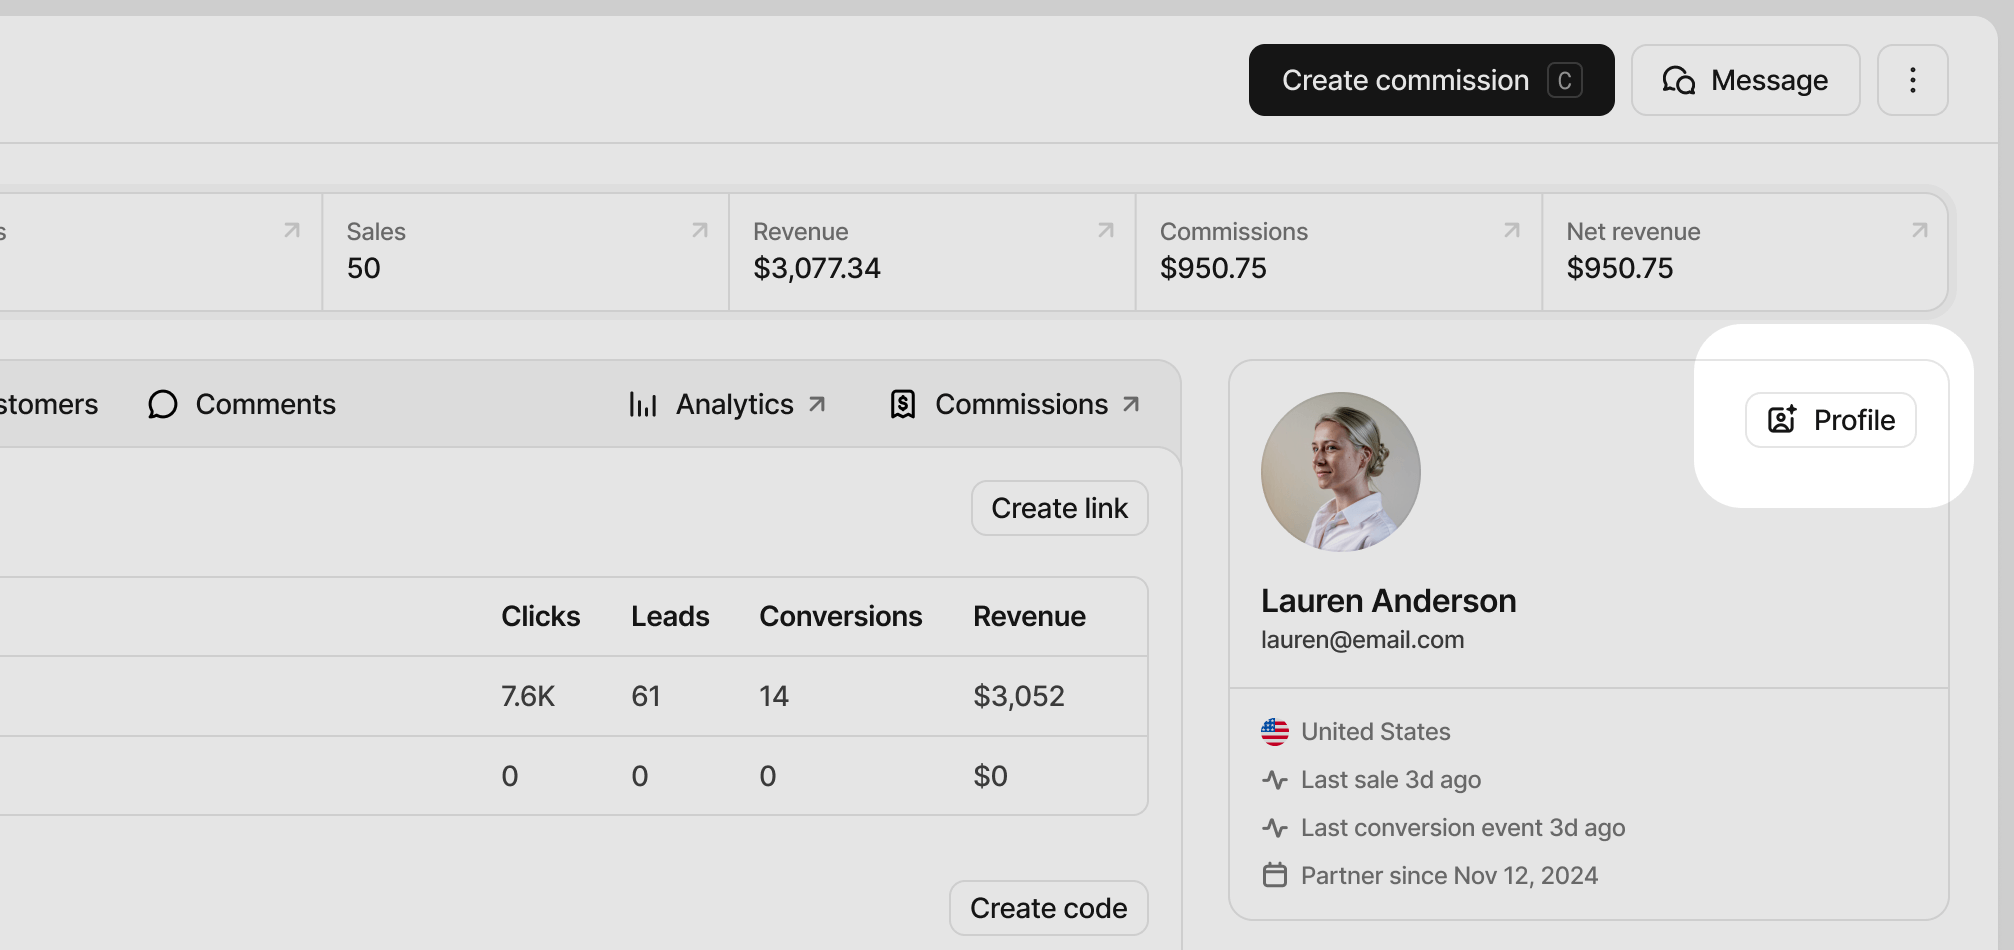This screenshot has width=2014, height=950.
Task: Click Lauren Anderson's avatar photo
Action: tap(1340, 472)
